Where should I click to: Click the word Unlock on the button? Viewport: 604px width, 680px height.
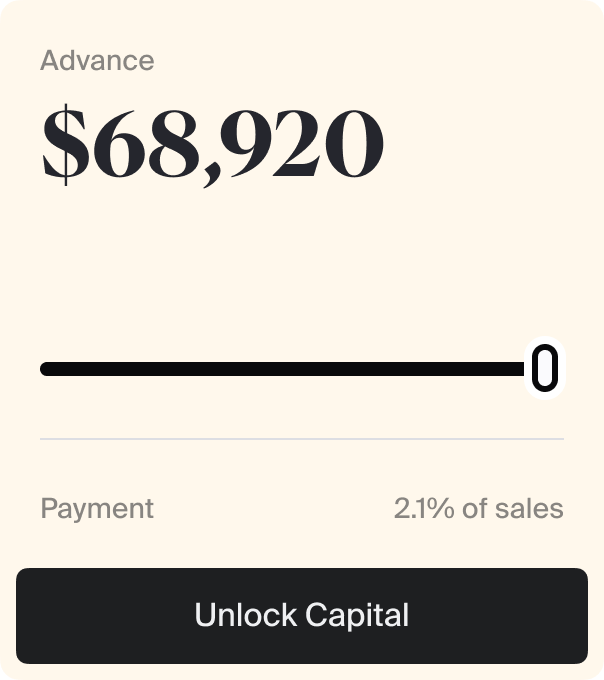click(246, 615)
